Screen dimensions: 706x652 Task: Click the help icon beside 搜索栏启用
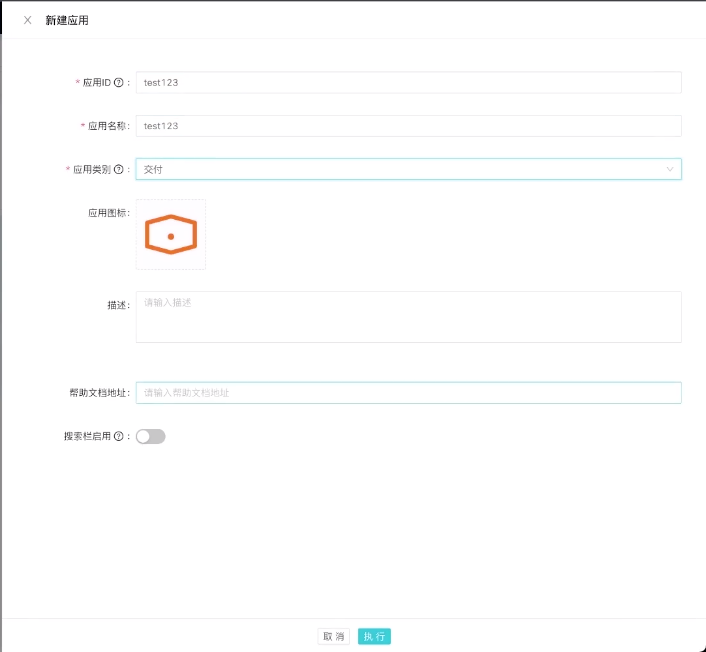click(x=119, y=437)
